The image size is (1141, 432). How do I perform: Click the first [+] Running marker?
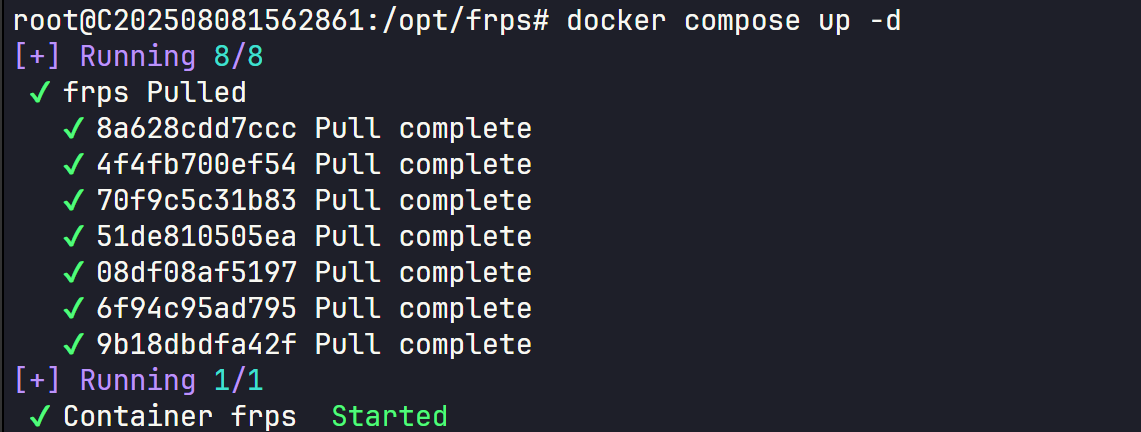click(106, 57)
